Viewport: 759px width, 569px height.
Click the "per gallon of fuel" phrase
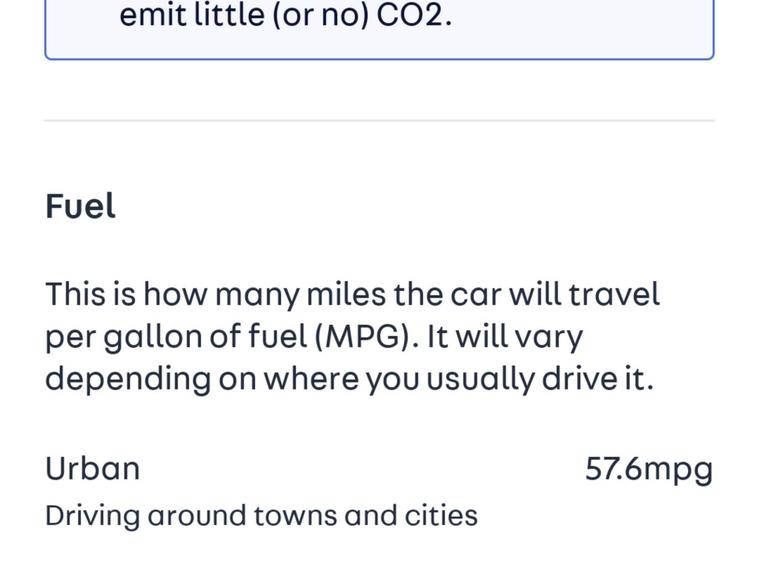click(177, 337)
